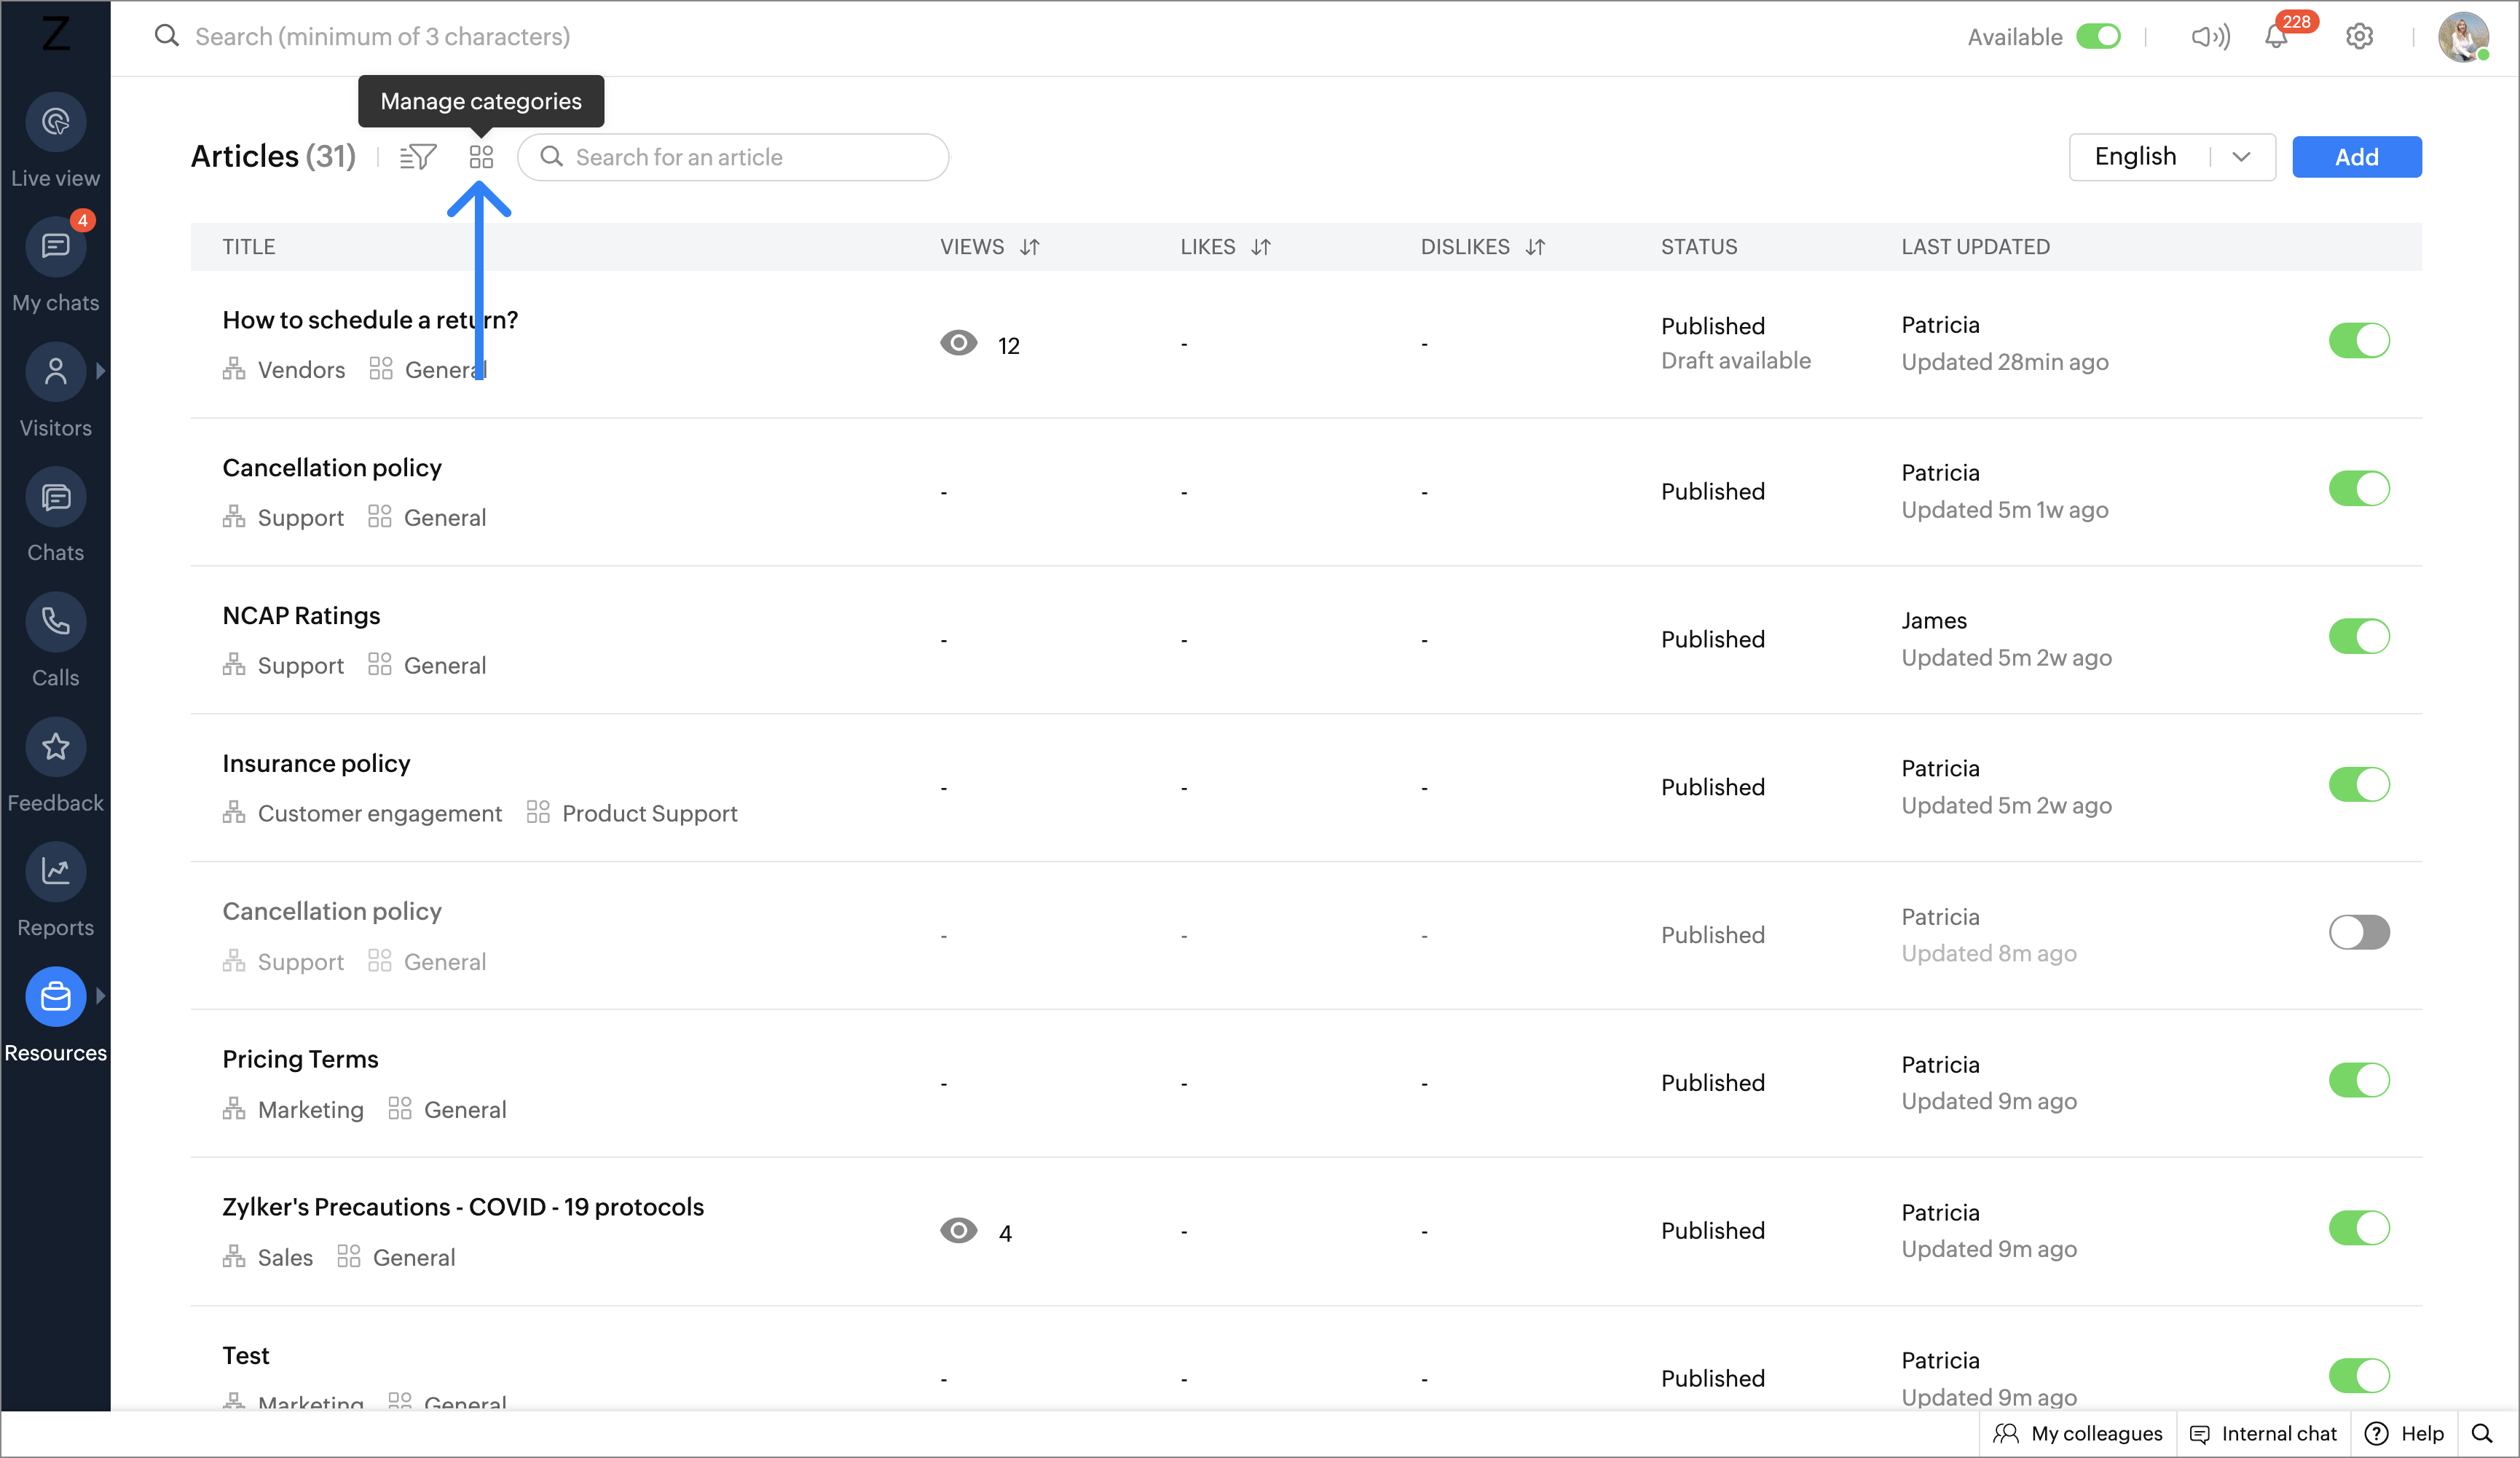Open the notifications bell
Image resolution: width=2520 pixels, height=1458 pixels.
click(2275, 37)
